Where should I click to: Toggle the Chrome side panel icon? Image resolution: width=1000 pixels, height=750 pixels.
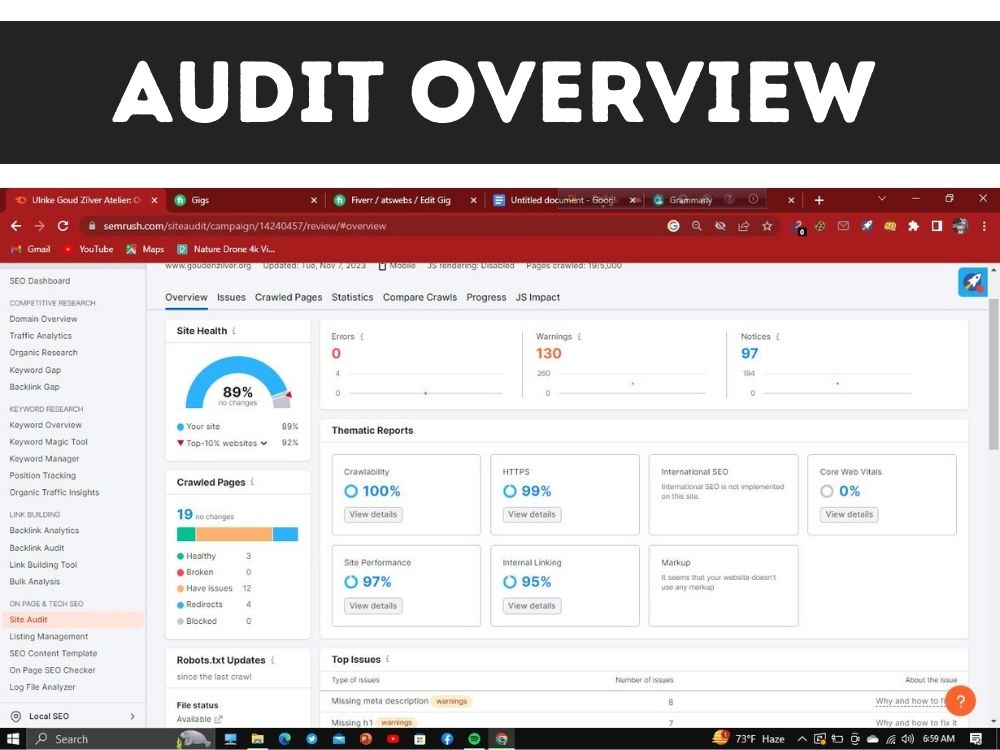(936, 226)
